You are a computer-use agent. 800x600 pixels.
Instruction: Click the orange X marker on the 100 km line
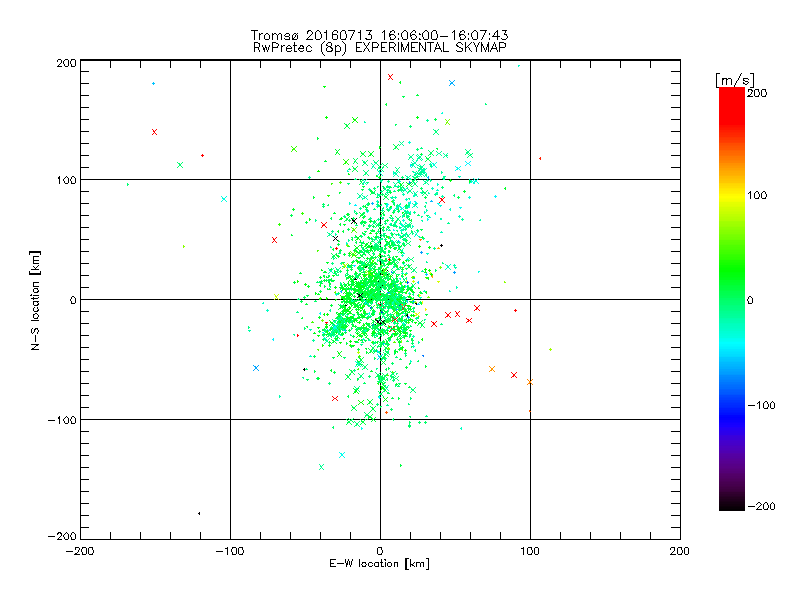(530, 382)
